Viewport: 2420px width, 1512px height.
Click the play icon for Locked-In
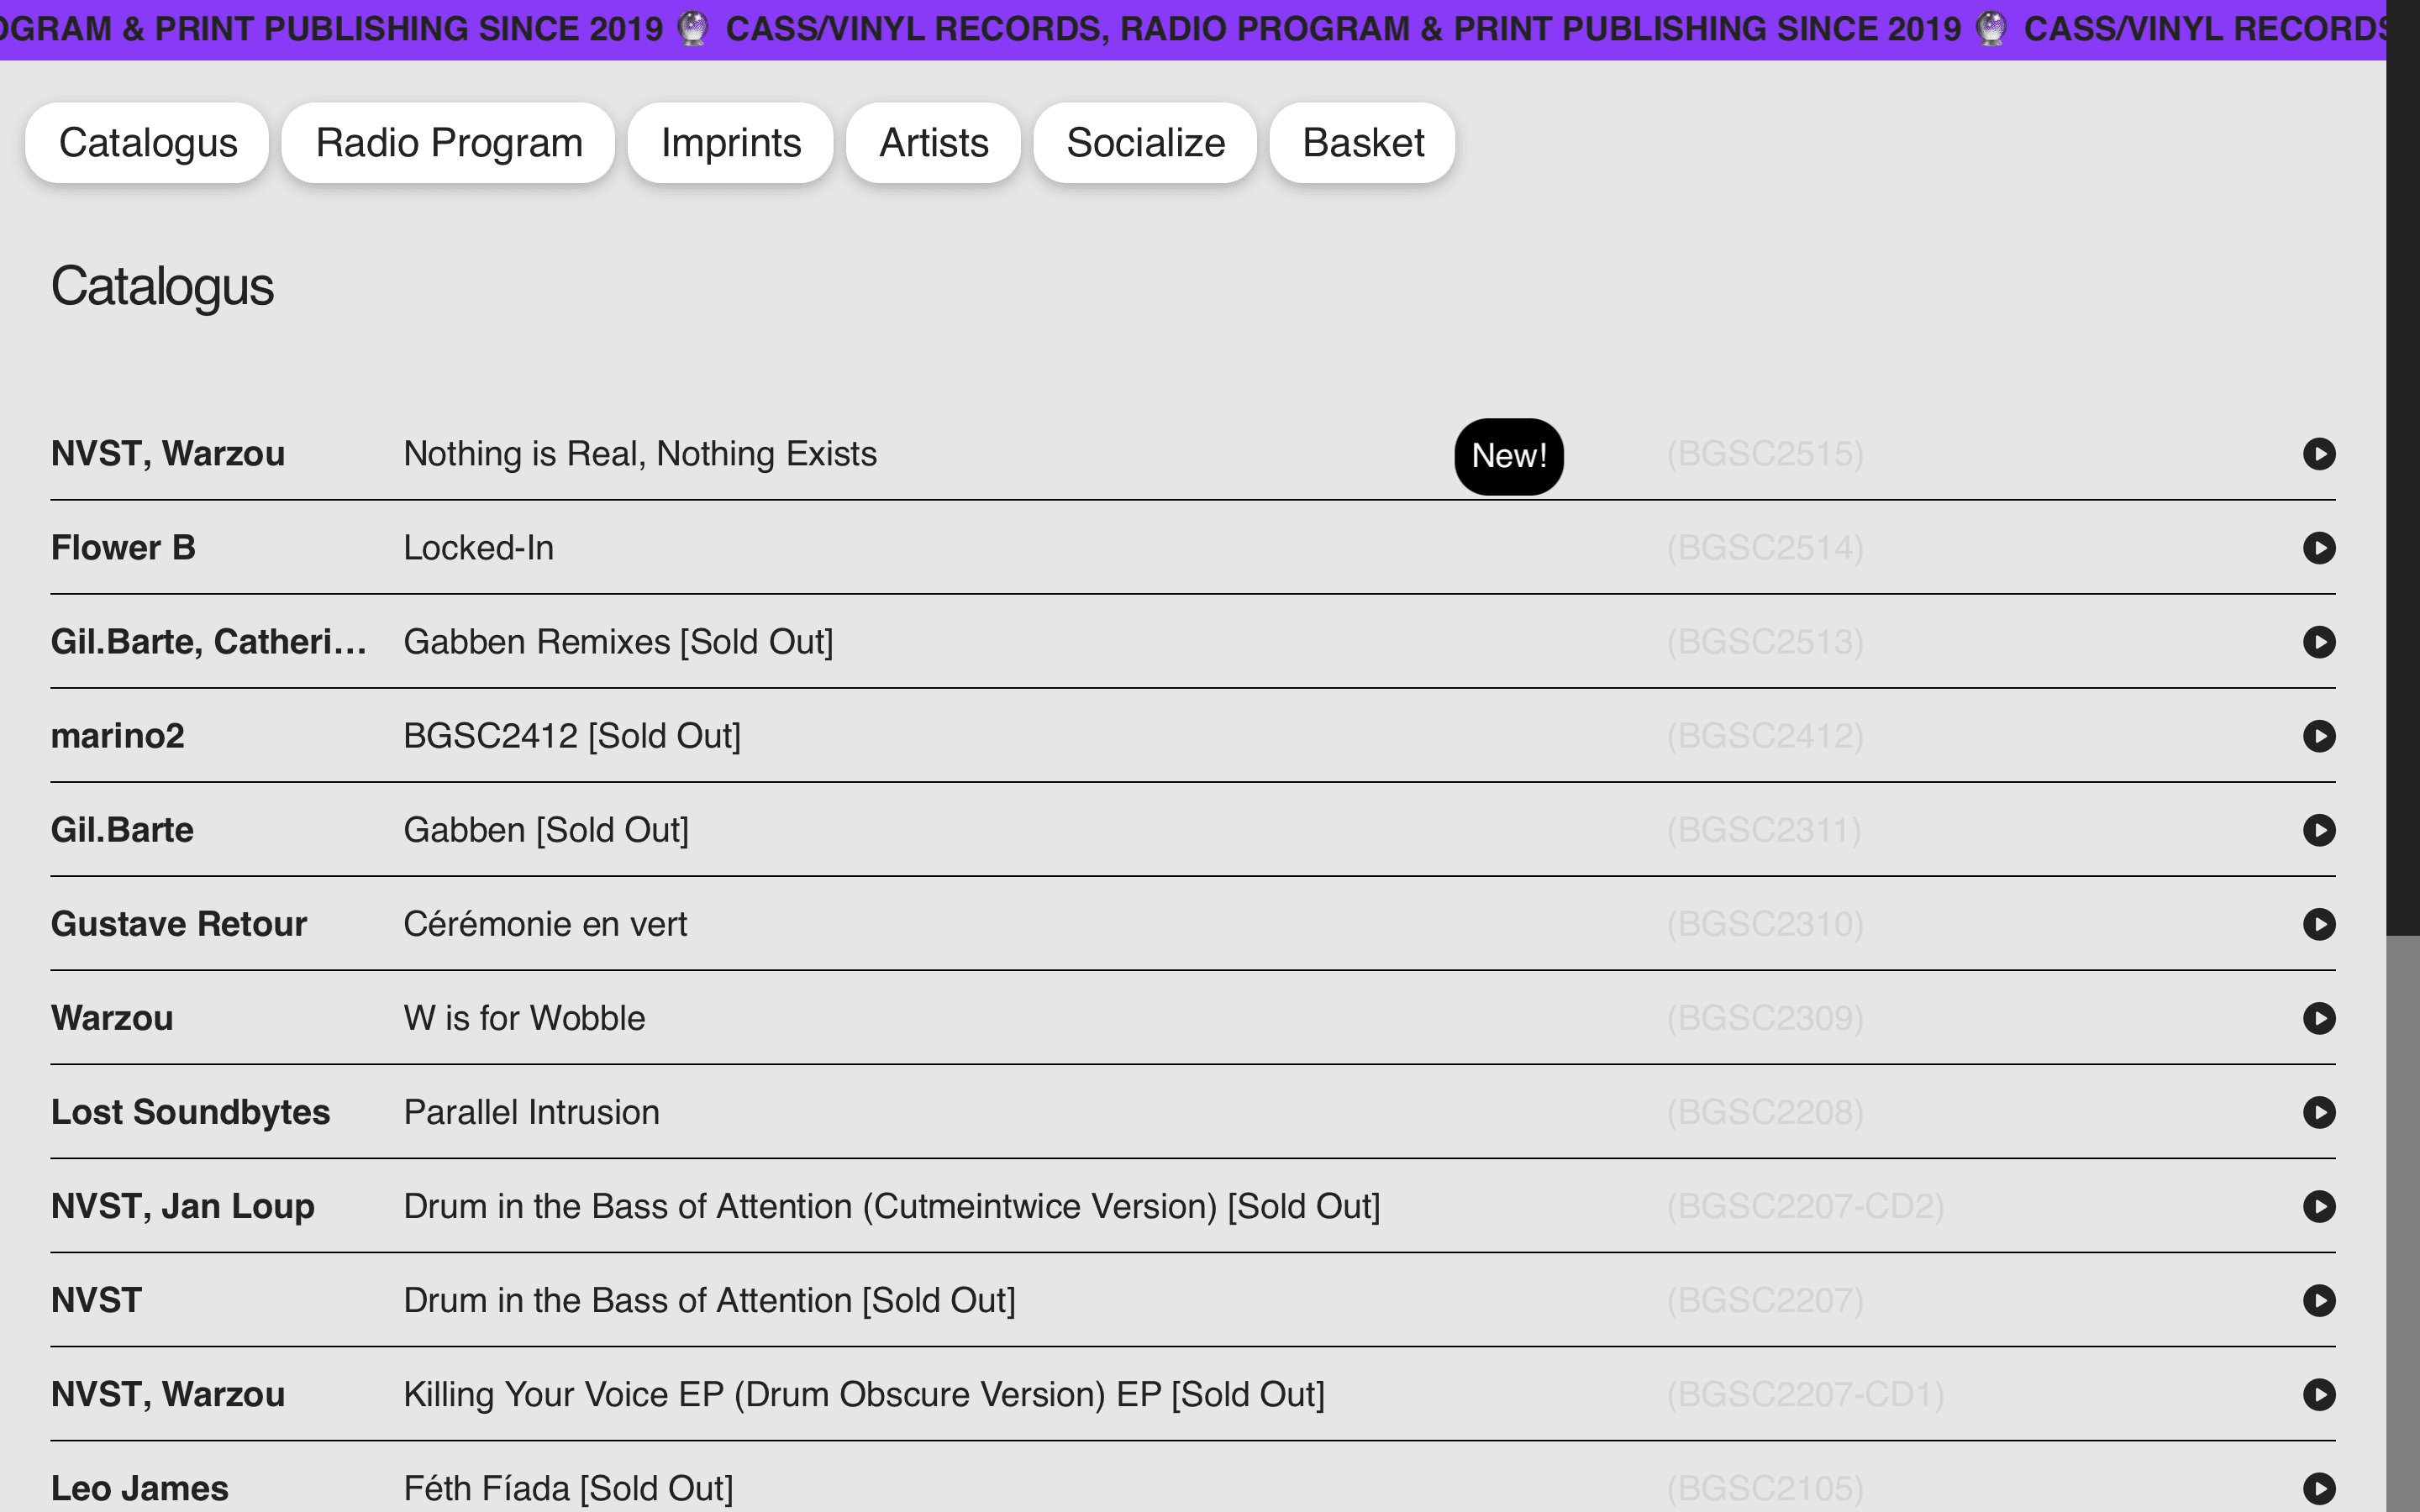coord(2318,548)
